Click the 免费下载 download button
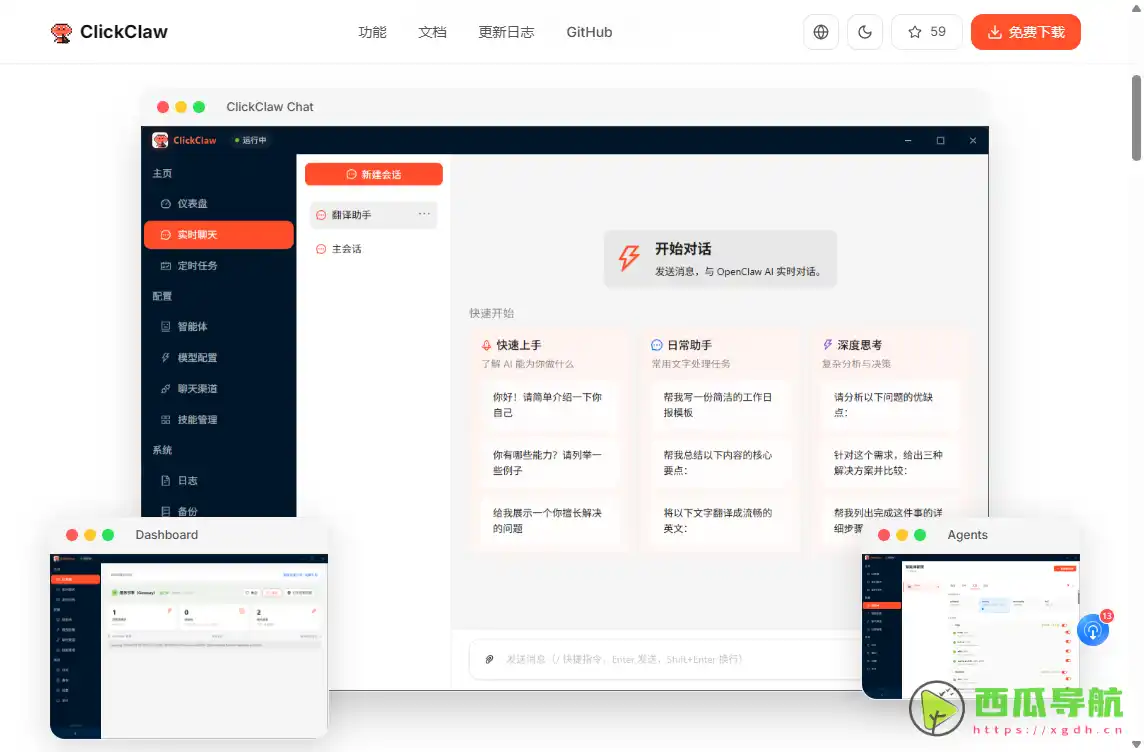 [1025, 32]
